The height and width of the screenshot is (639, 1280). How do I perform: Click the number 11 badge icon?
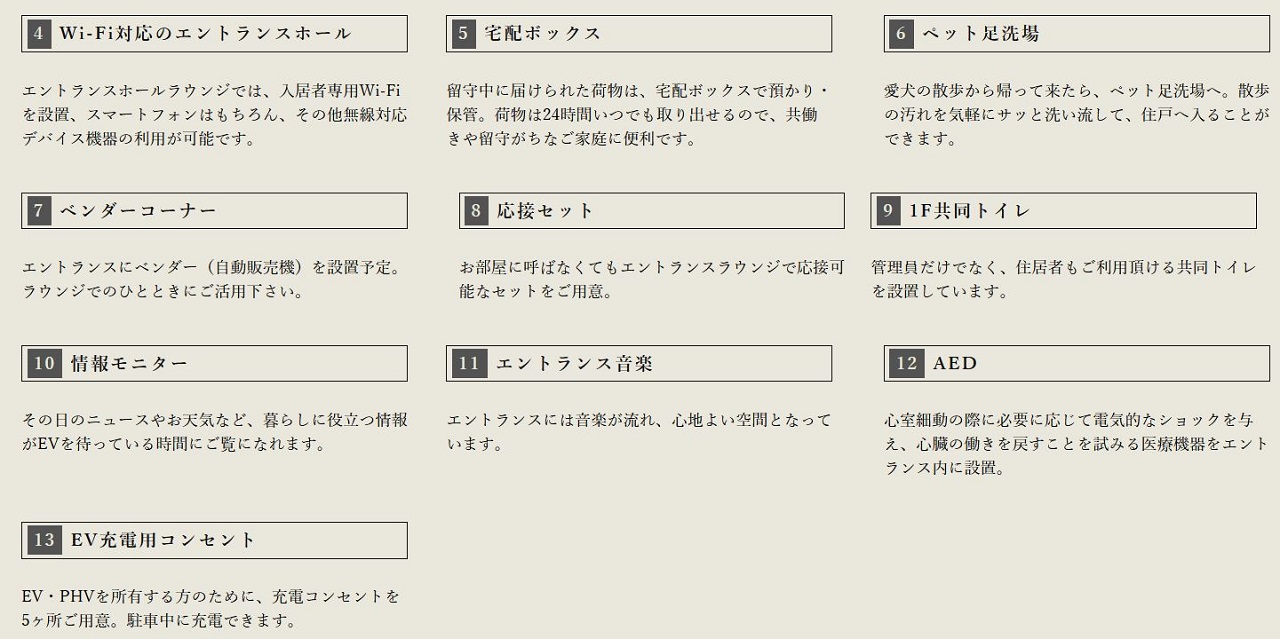tap(469, 364)
